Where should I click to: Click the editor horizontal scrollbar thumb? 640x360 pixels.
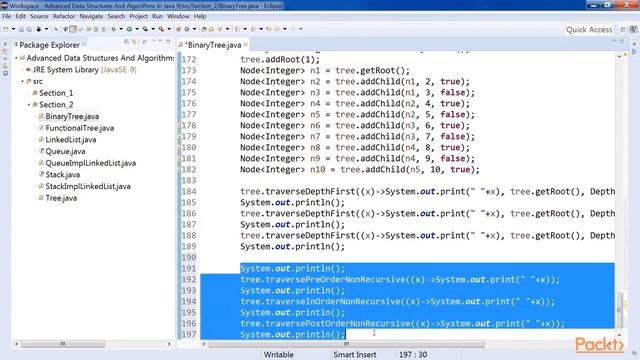(x=346, y=344)
